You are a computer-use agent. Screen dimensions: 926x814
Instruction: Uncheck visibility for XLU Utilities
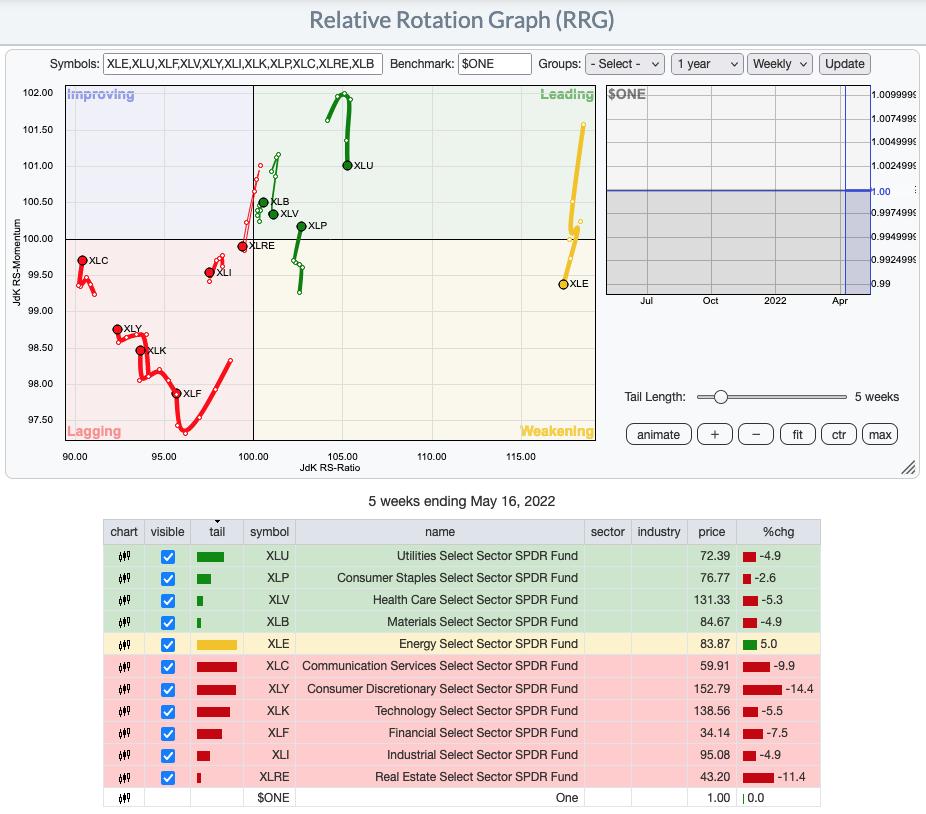[x=168, y=556]
